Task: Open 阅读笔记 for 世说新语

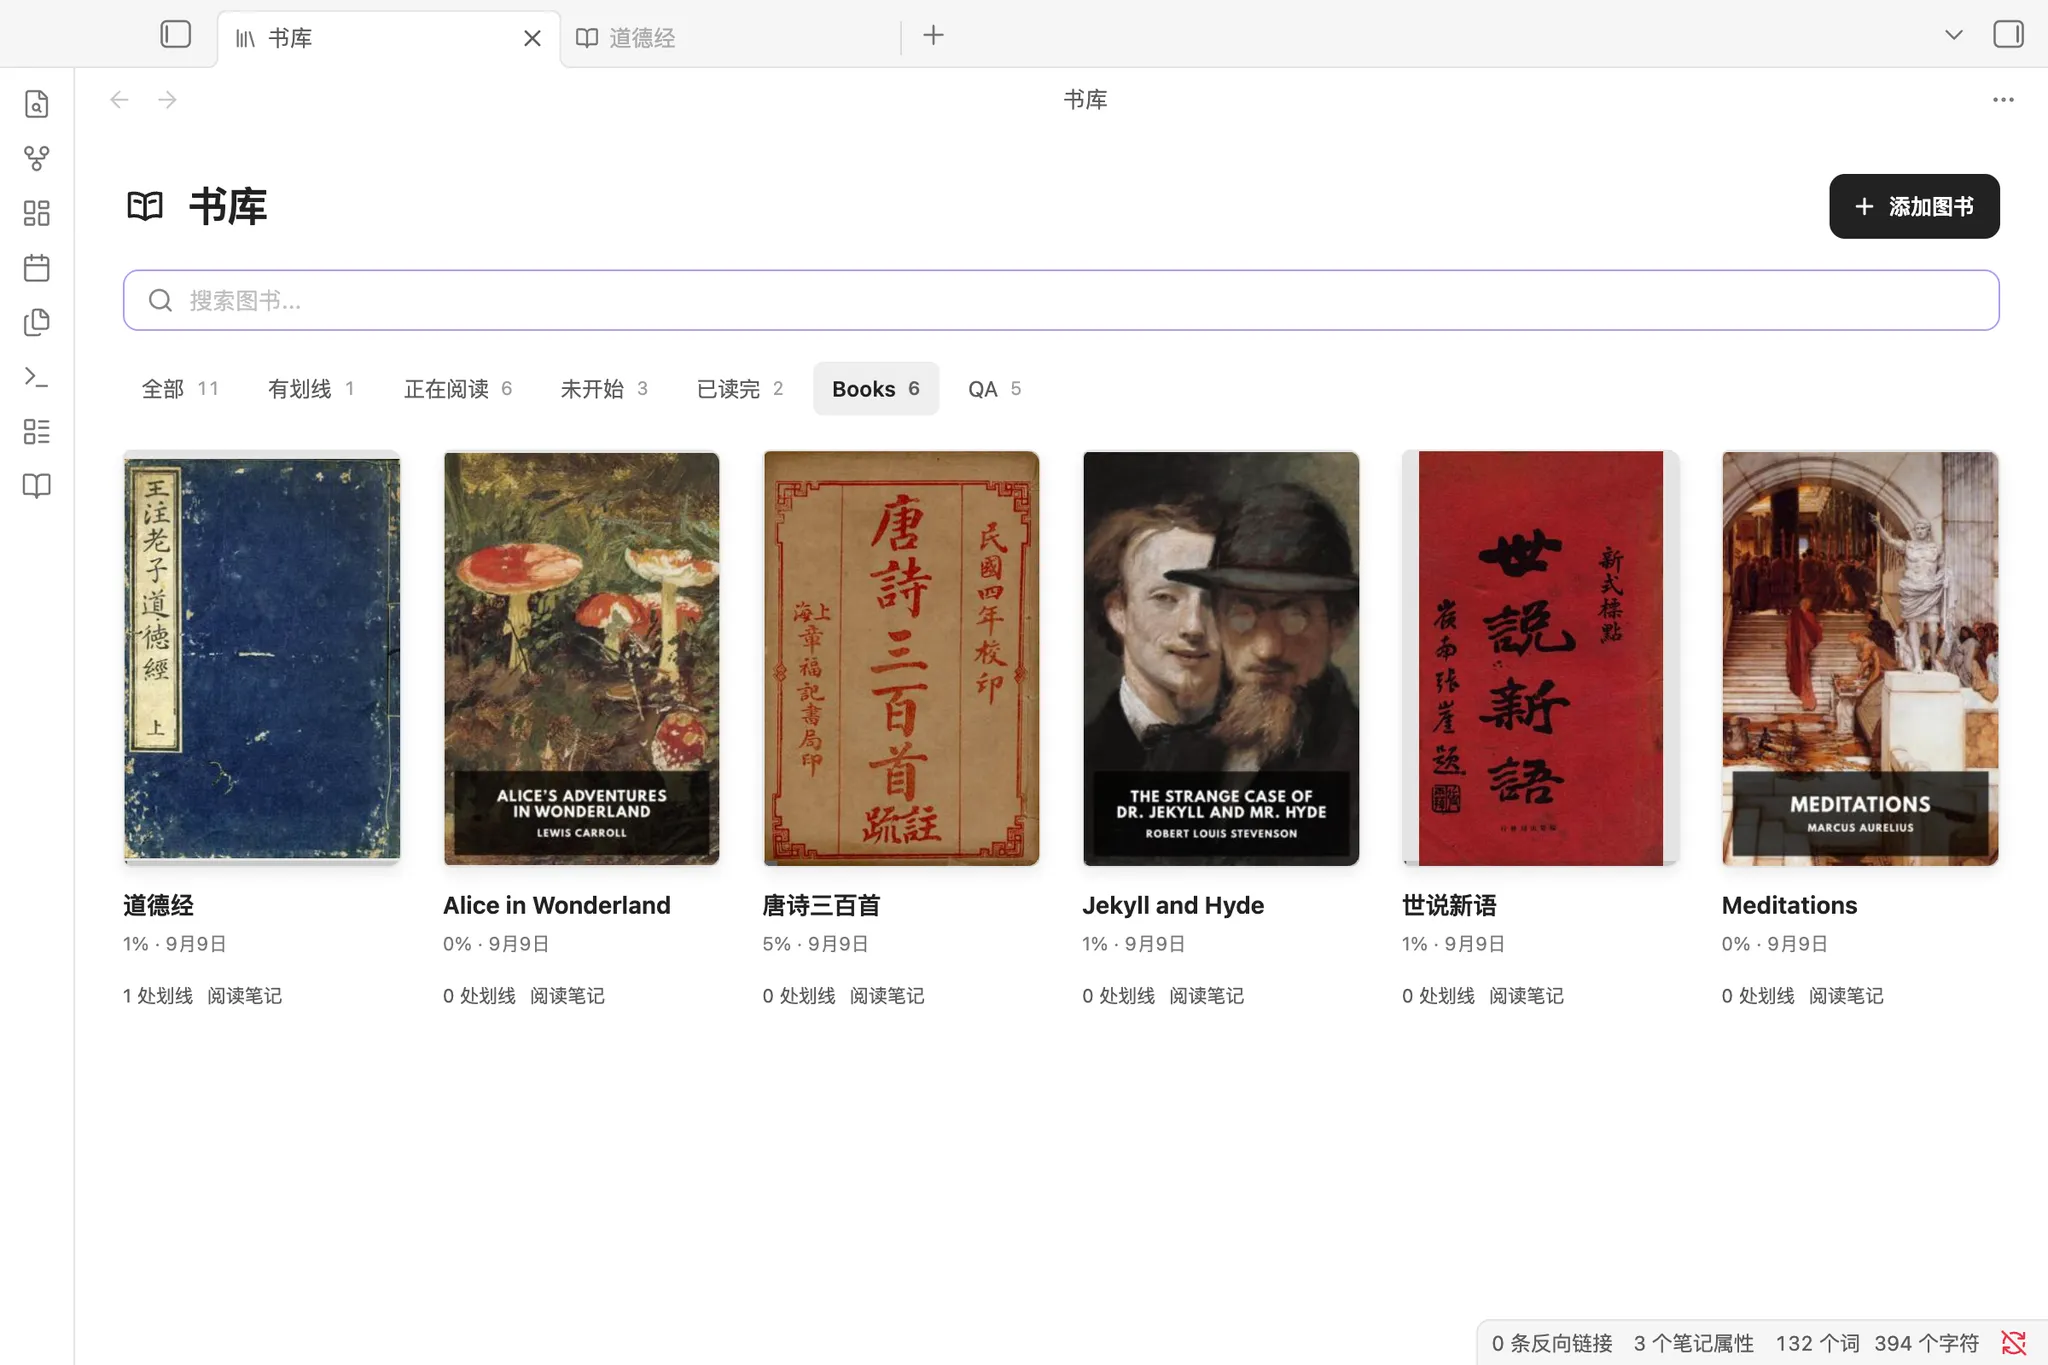Action: (x=1526, y=996)
